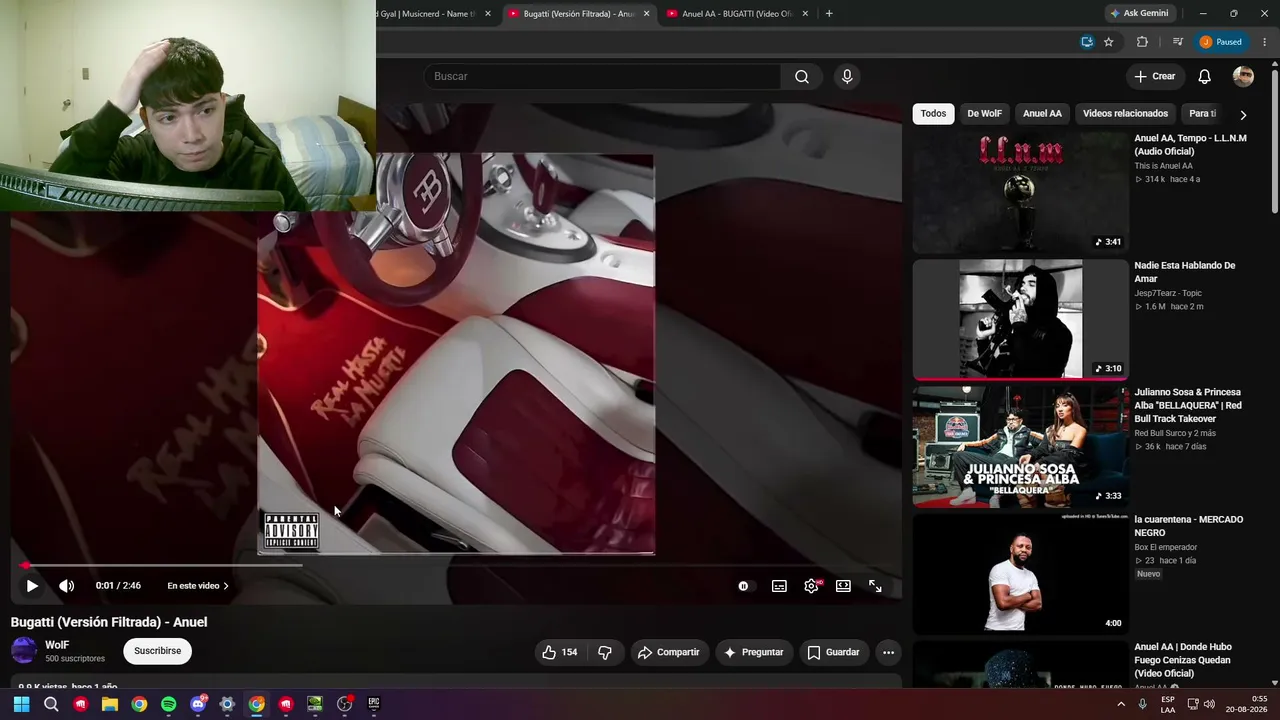Open the YouTube account avatar menu
Viewport: 1280px width, 720px height.
pyautogui.click(x=1243, y=76)
